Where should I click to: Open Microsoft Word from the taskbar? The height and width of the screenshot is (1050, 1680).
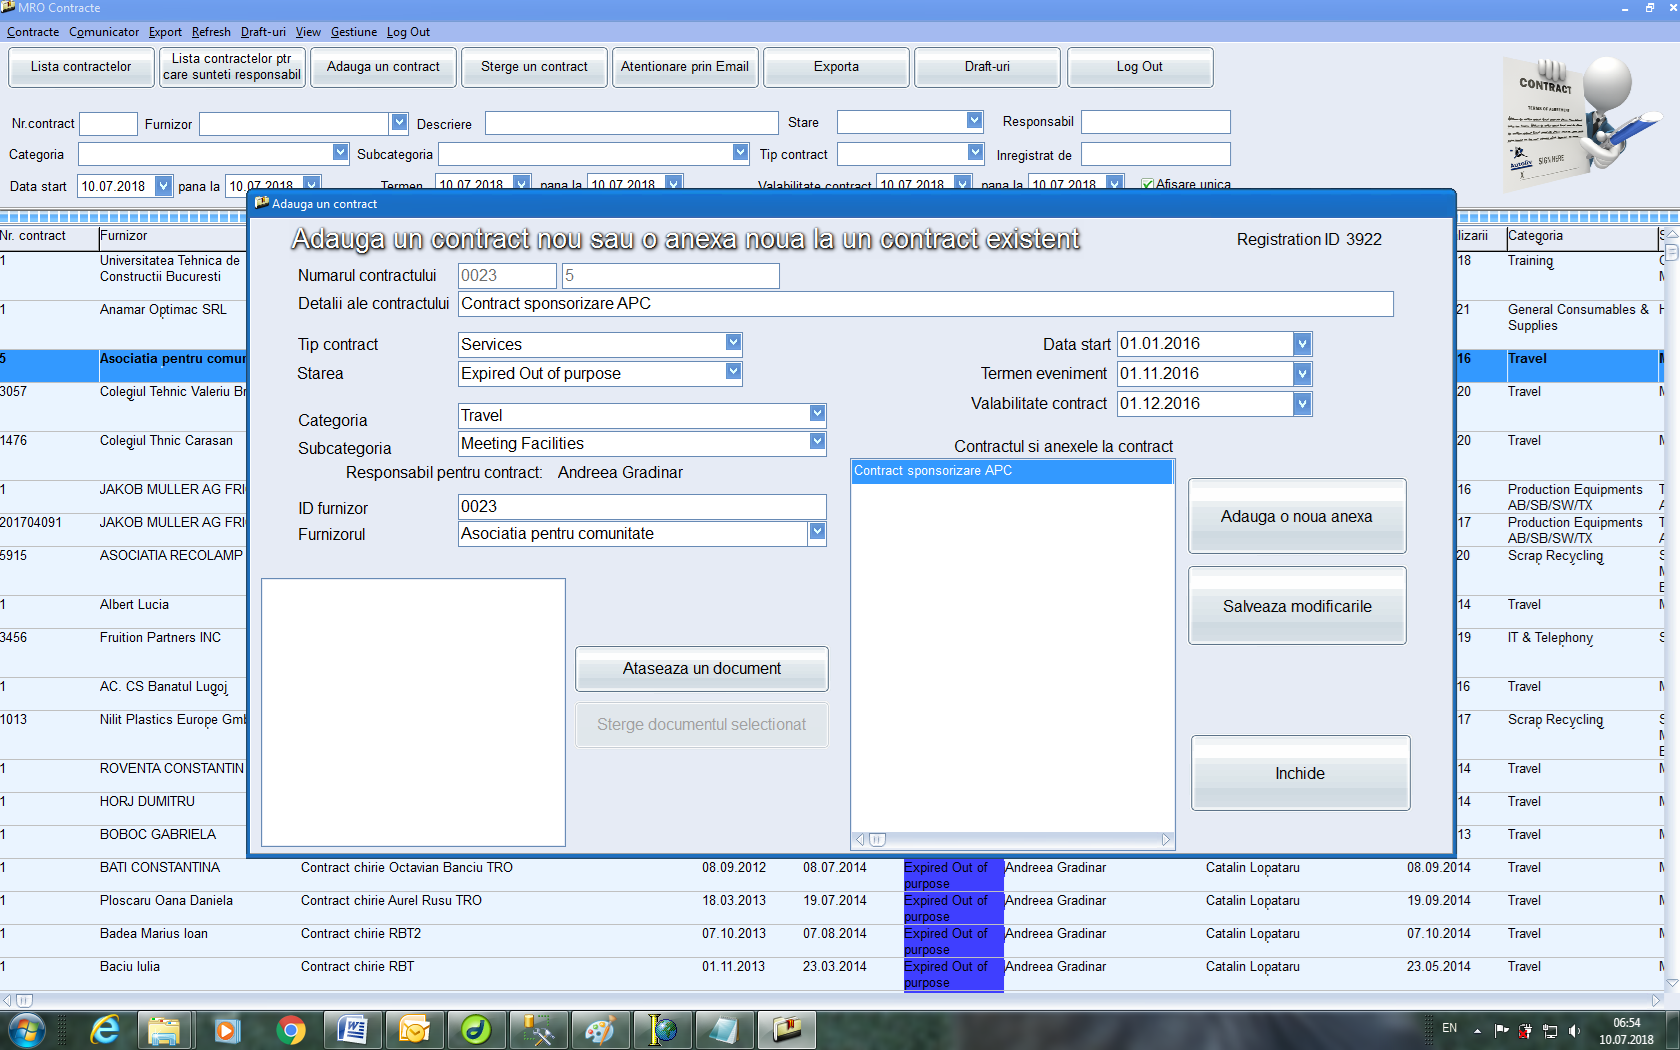pos(352,1029)
